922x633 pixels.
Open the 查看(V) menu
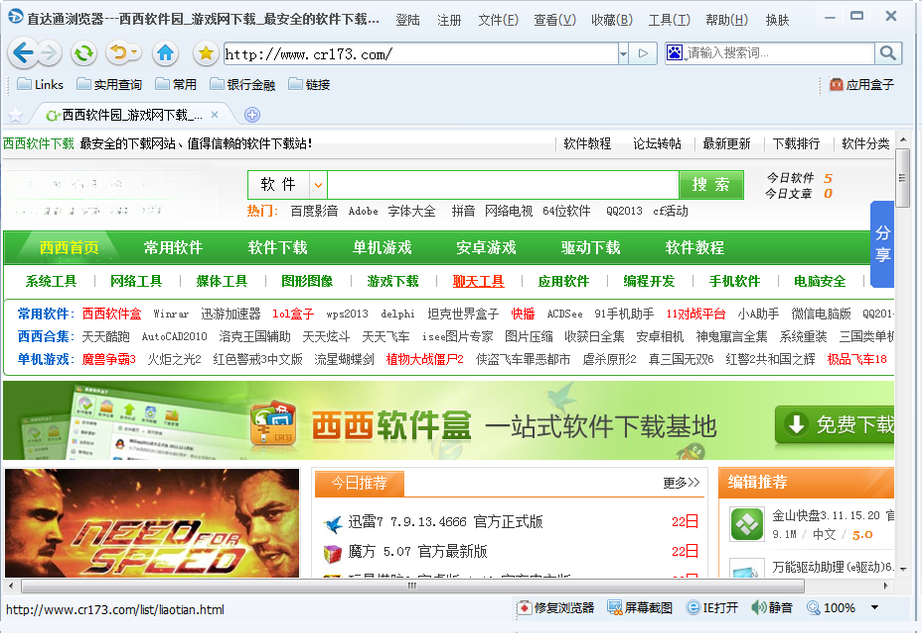[554, 21]
